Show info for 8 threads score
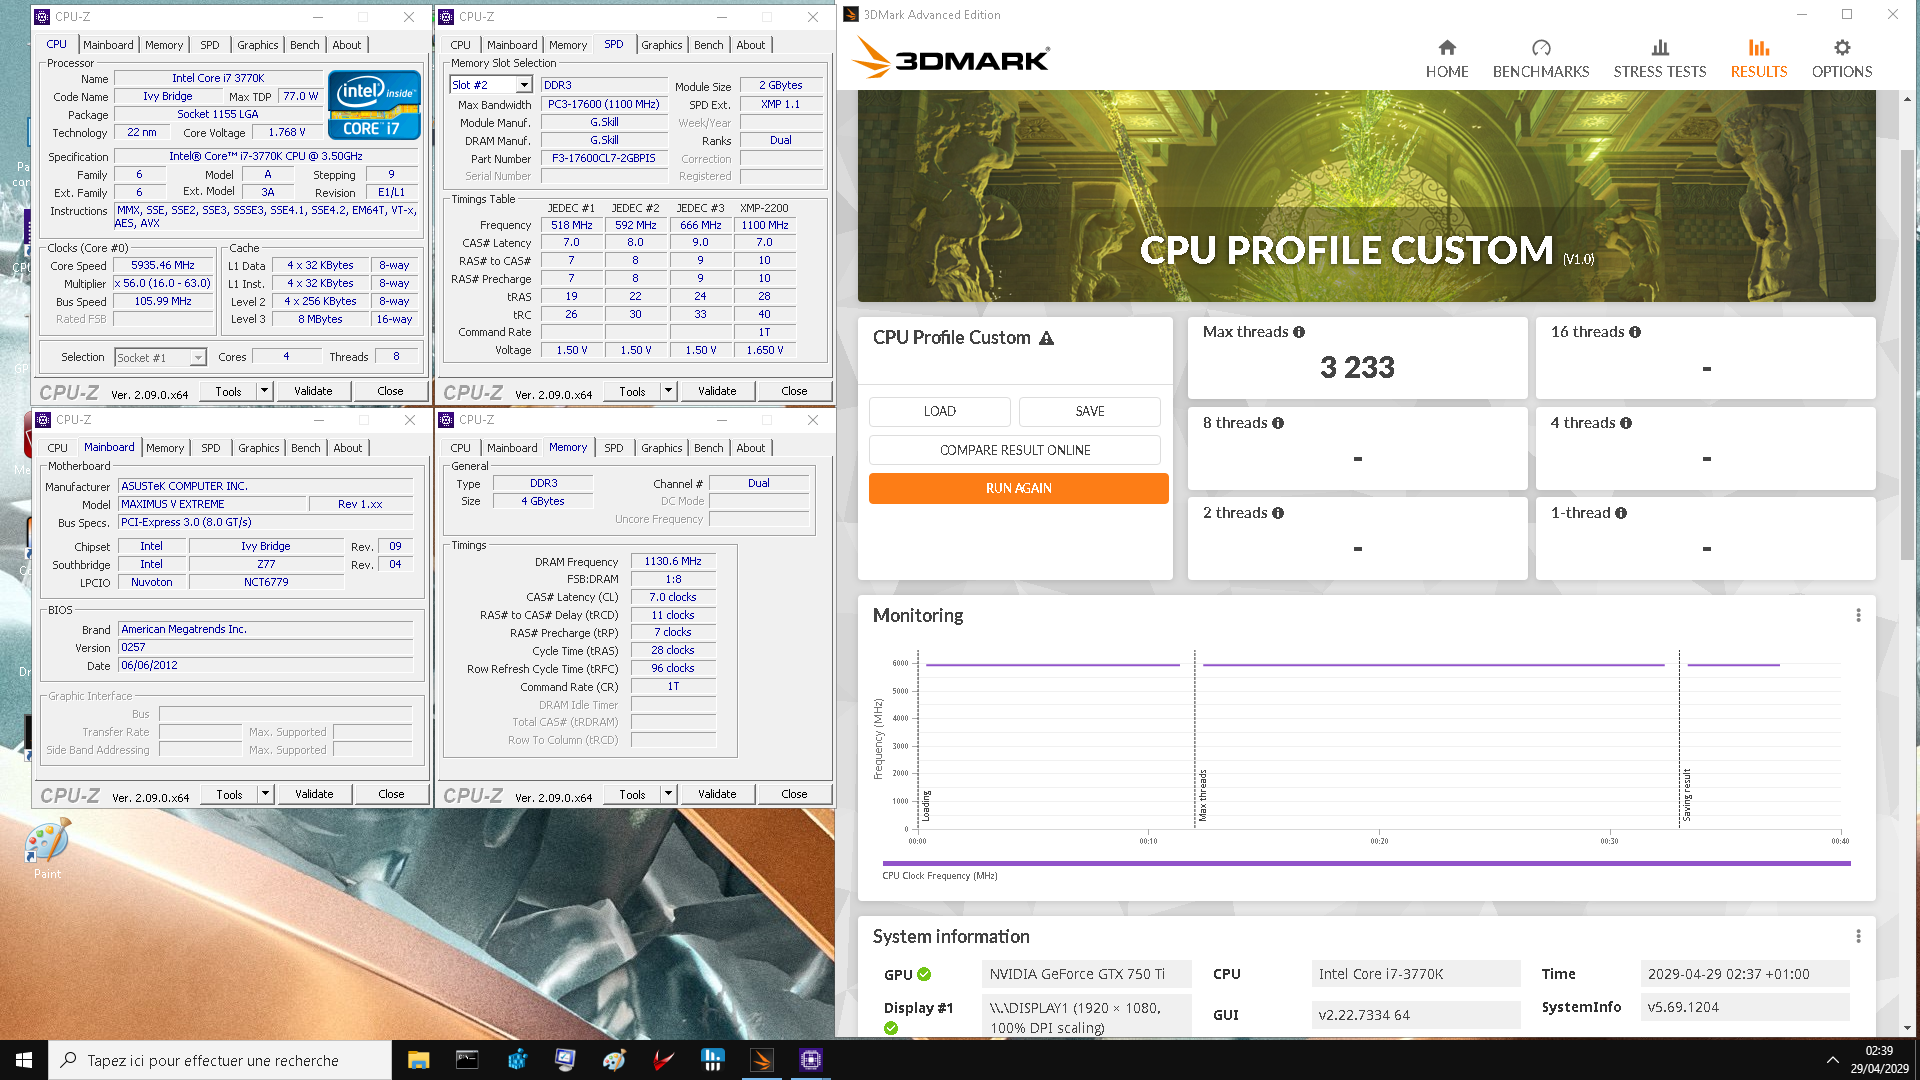The width and height of the screenshot is (1920, 1080). coord(1277,423)
